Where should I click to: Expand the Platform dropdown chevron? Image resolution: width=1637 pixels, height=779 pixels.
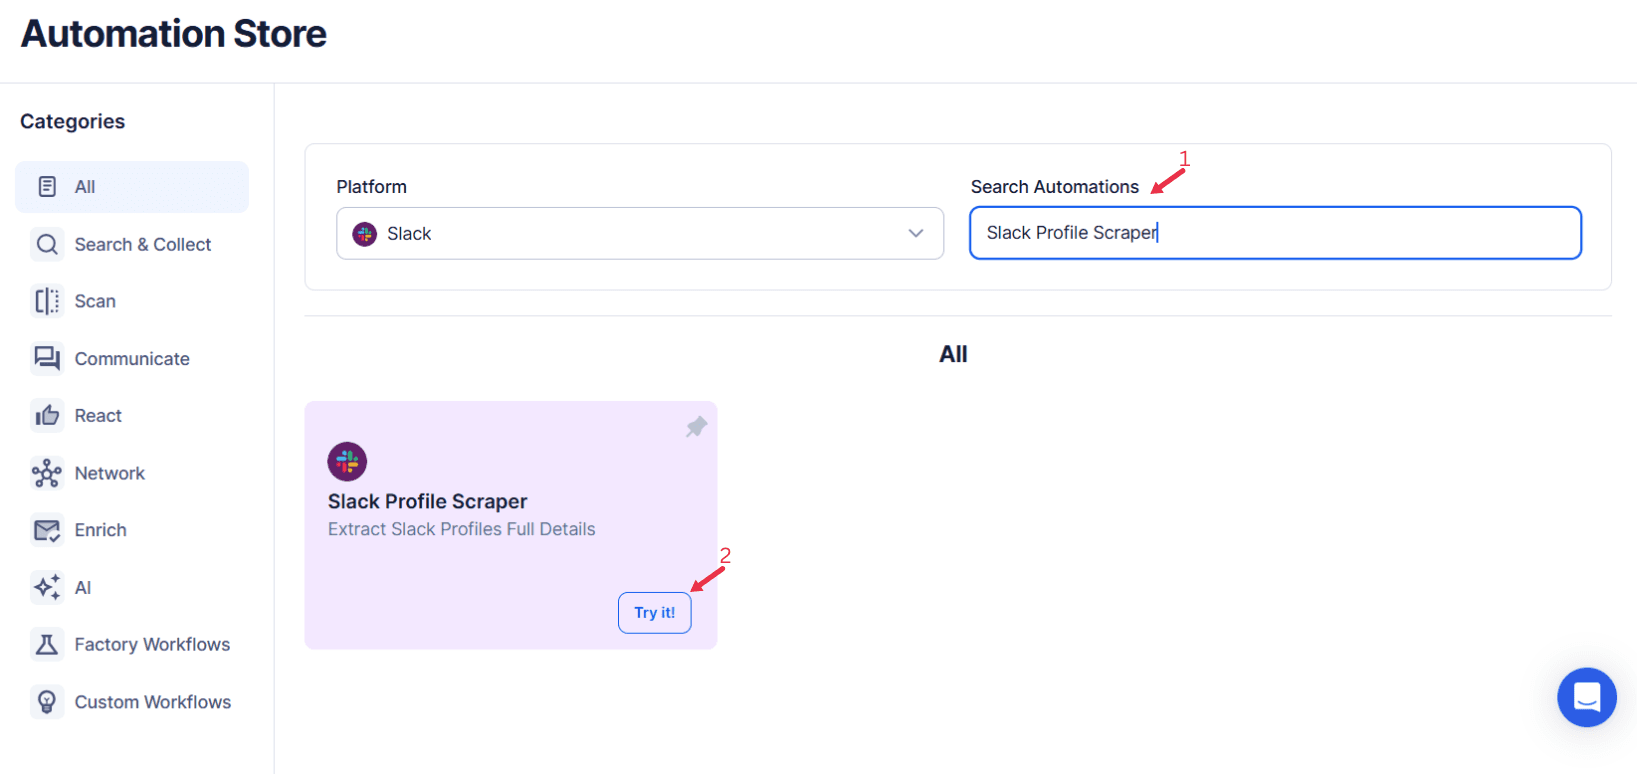(x=915, y=233)
